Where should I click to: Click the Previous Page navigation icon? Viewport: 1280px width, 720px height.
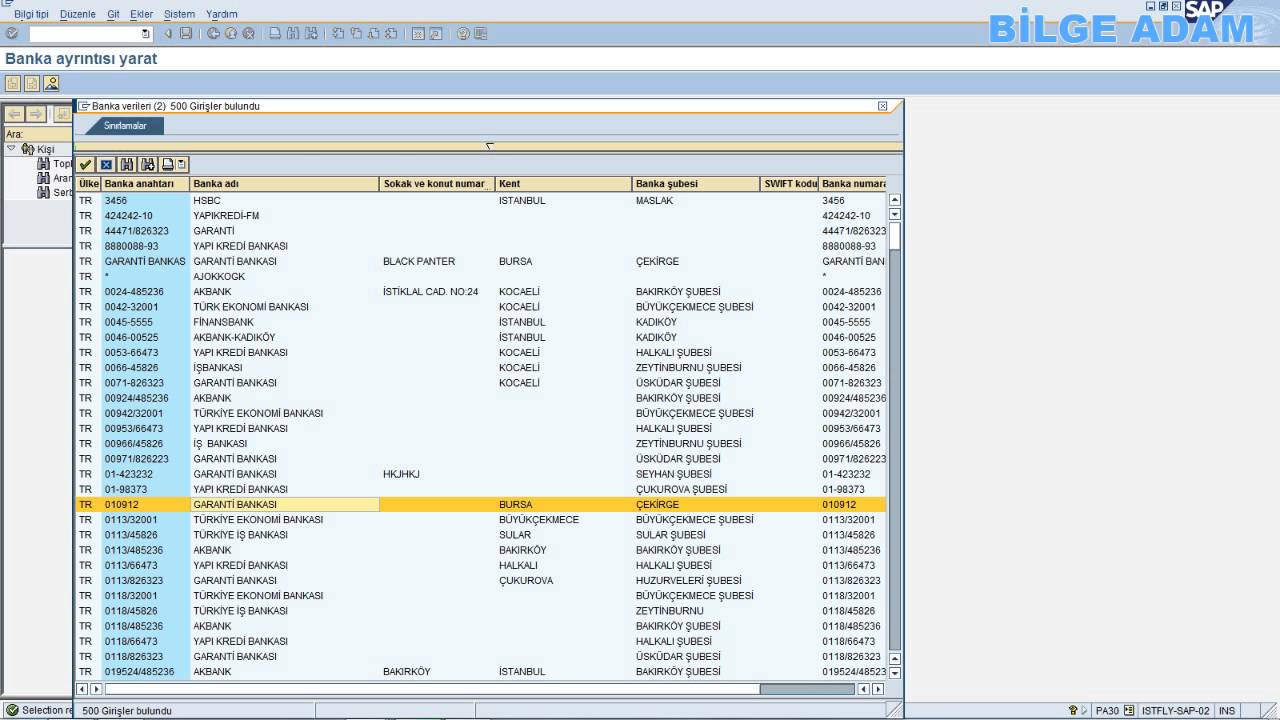[x=356, y=34]
